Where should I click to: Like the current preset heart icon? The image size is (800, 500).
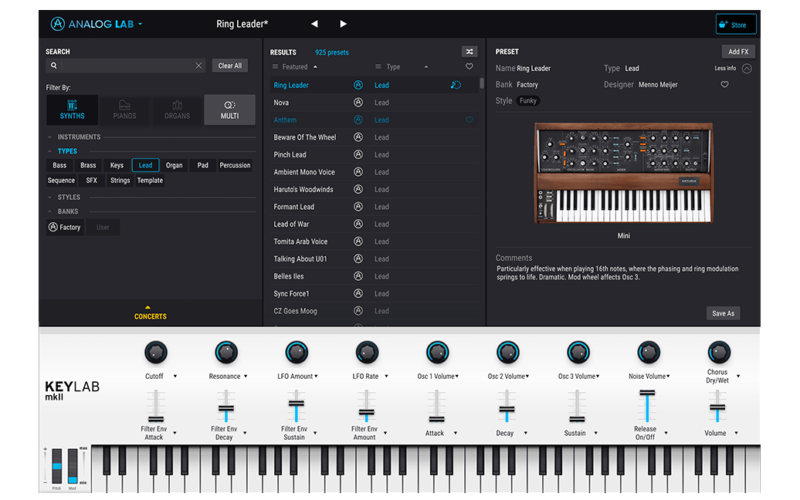click(x=724, y=85)
